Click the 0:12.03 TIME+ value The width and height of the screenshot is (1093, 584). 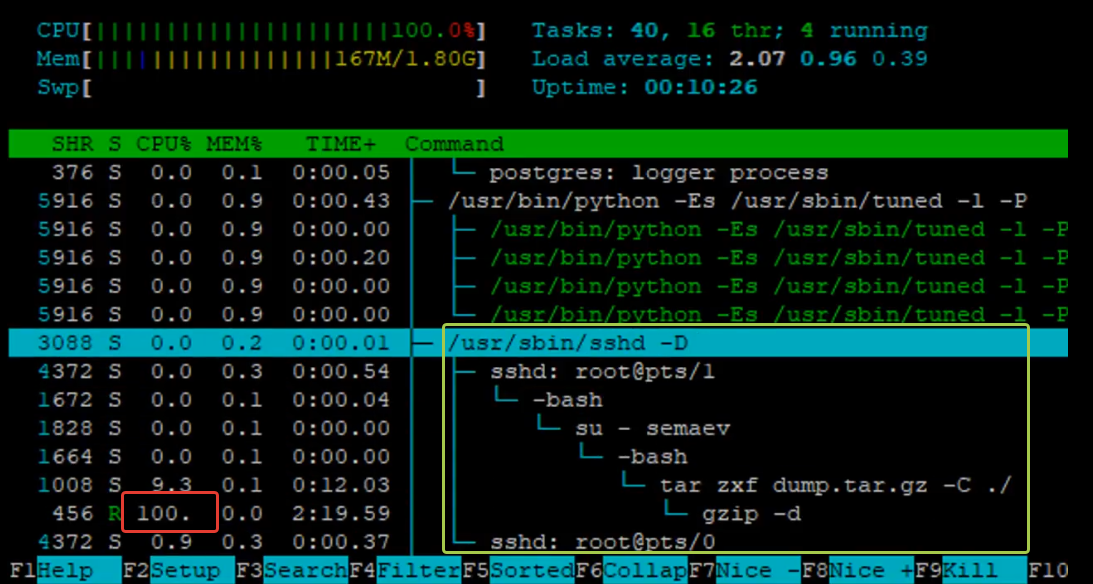[341, 485]
